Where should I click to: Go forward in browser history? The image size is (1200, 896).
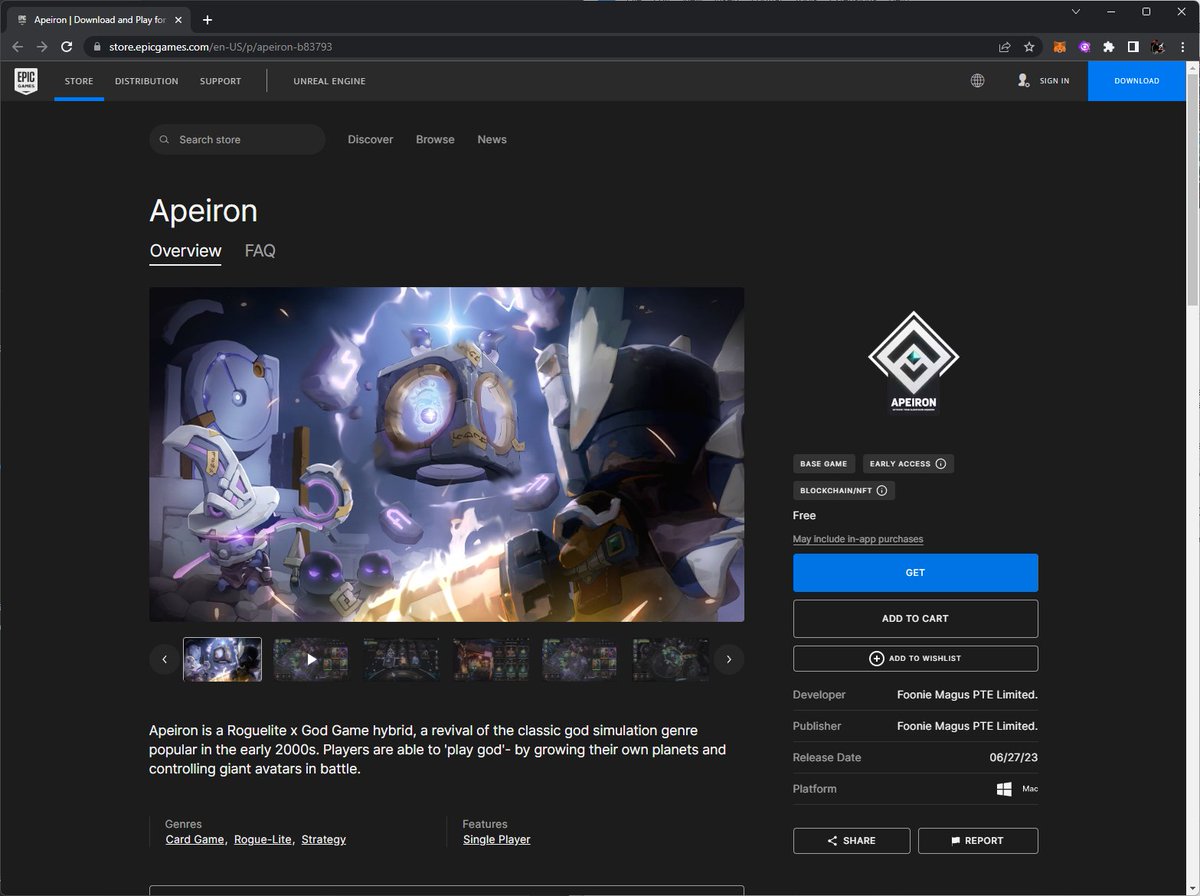[x=42, y=47]
